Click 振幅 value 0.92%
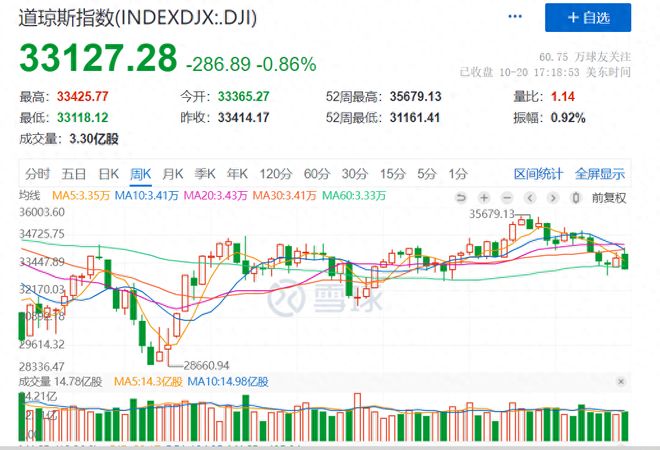Viewport: 660px width, 450px height. [568, 117]
